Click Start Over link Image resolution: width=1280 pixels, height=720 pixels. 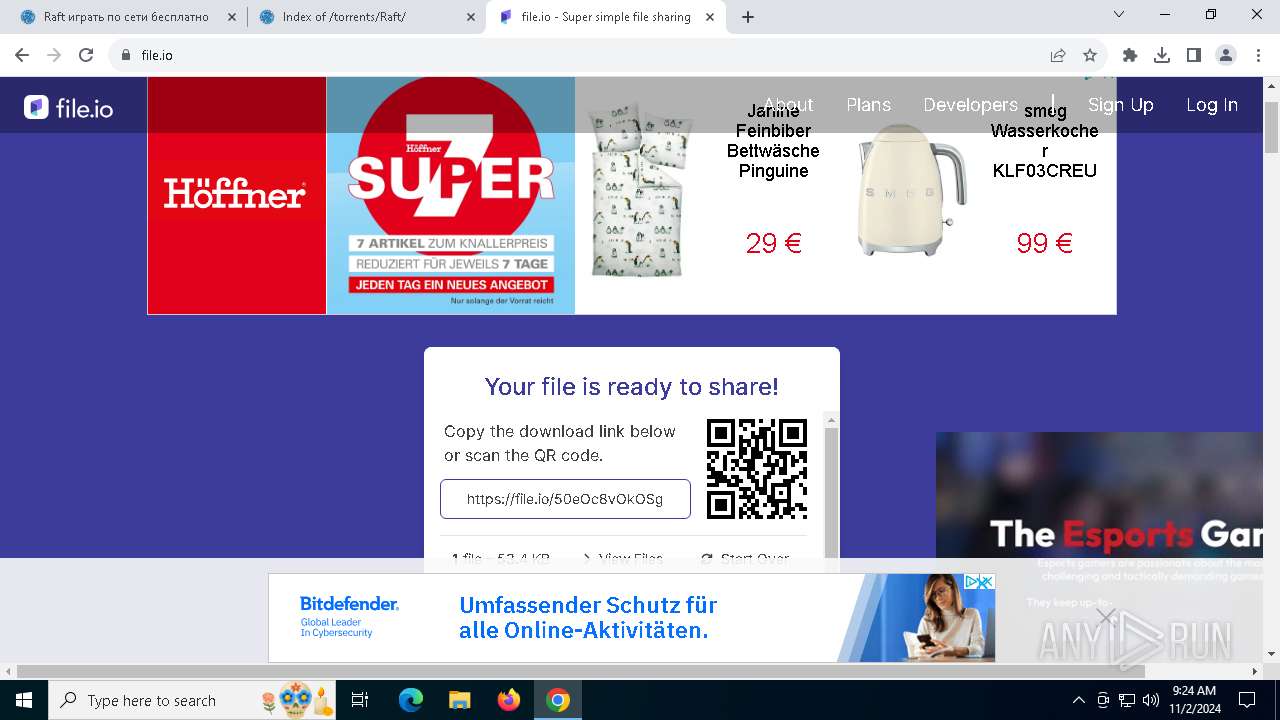point(745,559)
